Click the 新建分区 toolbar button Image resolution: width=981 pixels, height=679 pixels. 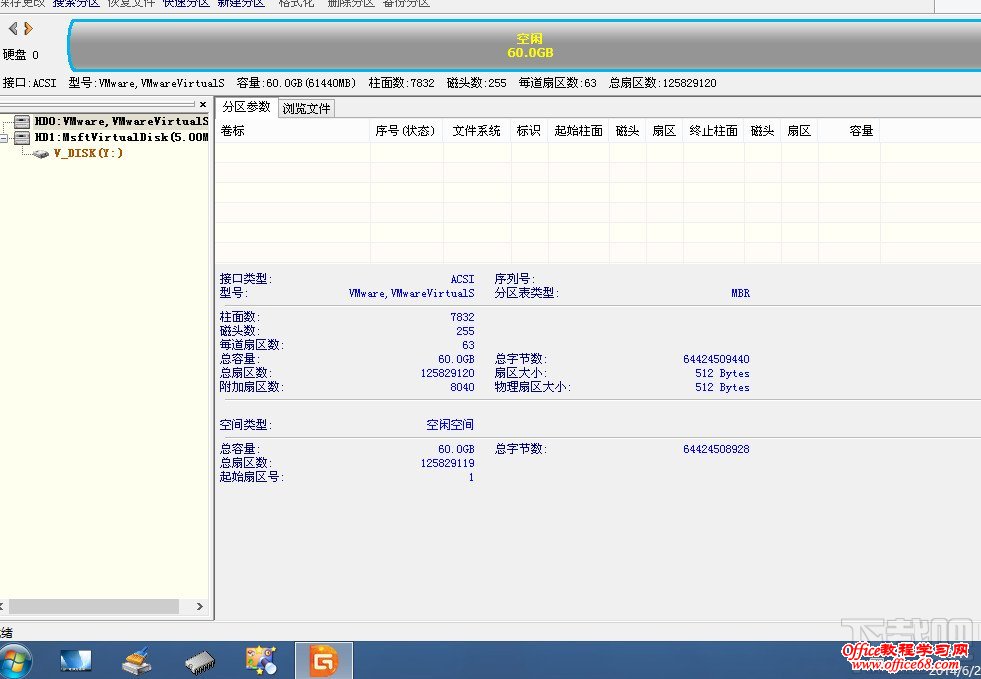241,4
